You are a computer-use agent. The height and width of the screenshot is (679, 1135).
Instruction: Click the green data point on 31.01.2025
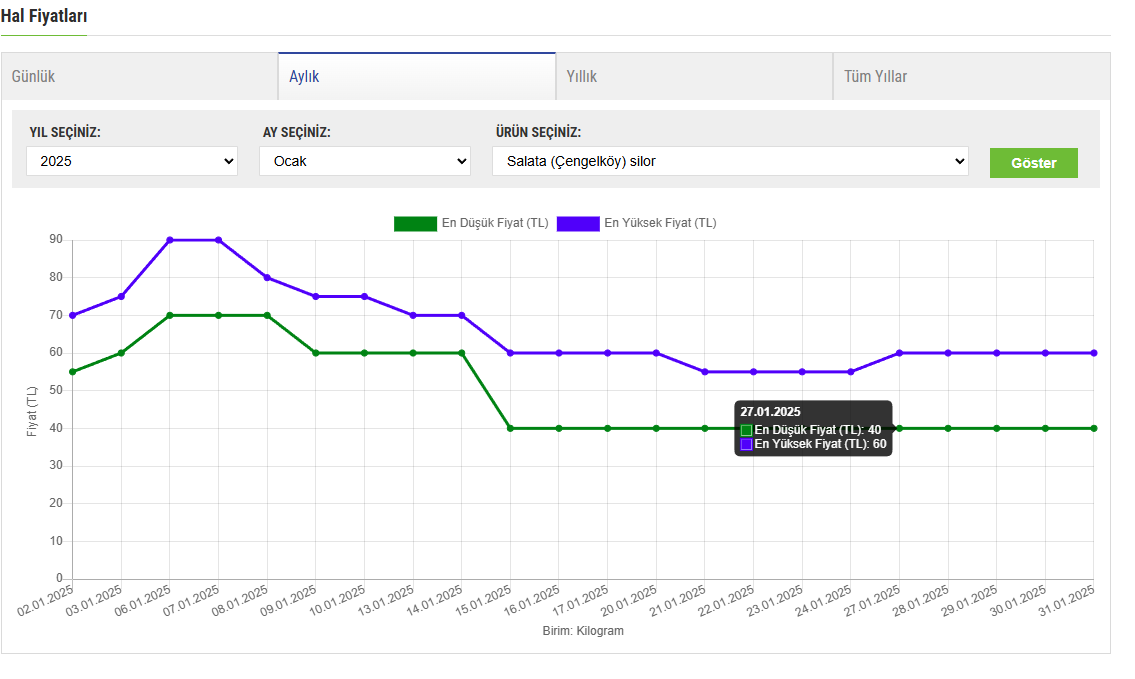(1094, 428)
